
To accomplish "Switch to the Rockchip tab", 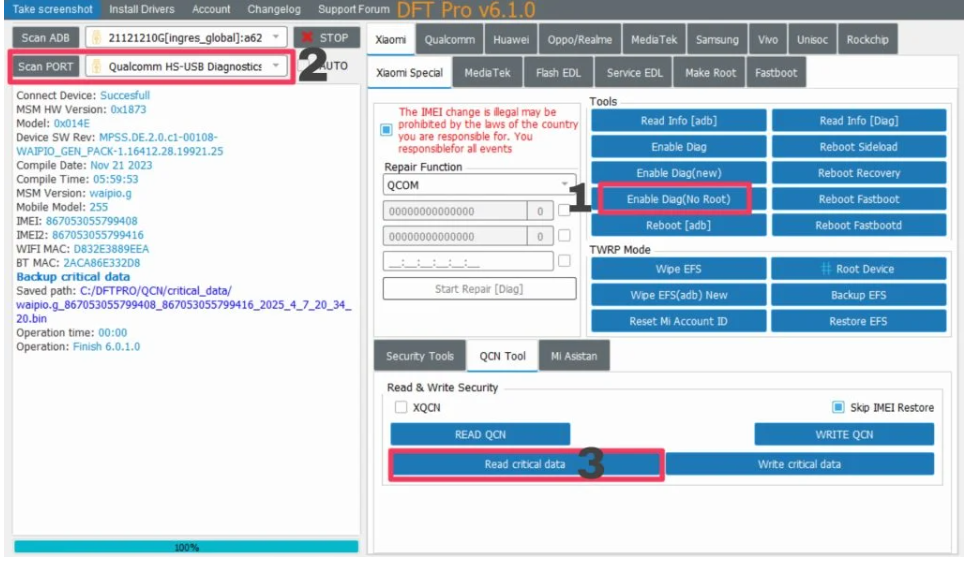I will [867, 40].
